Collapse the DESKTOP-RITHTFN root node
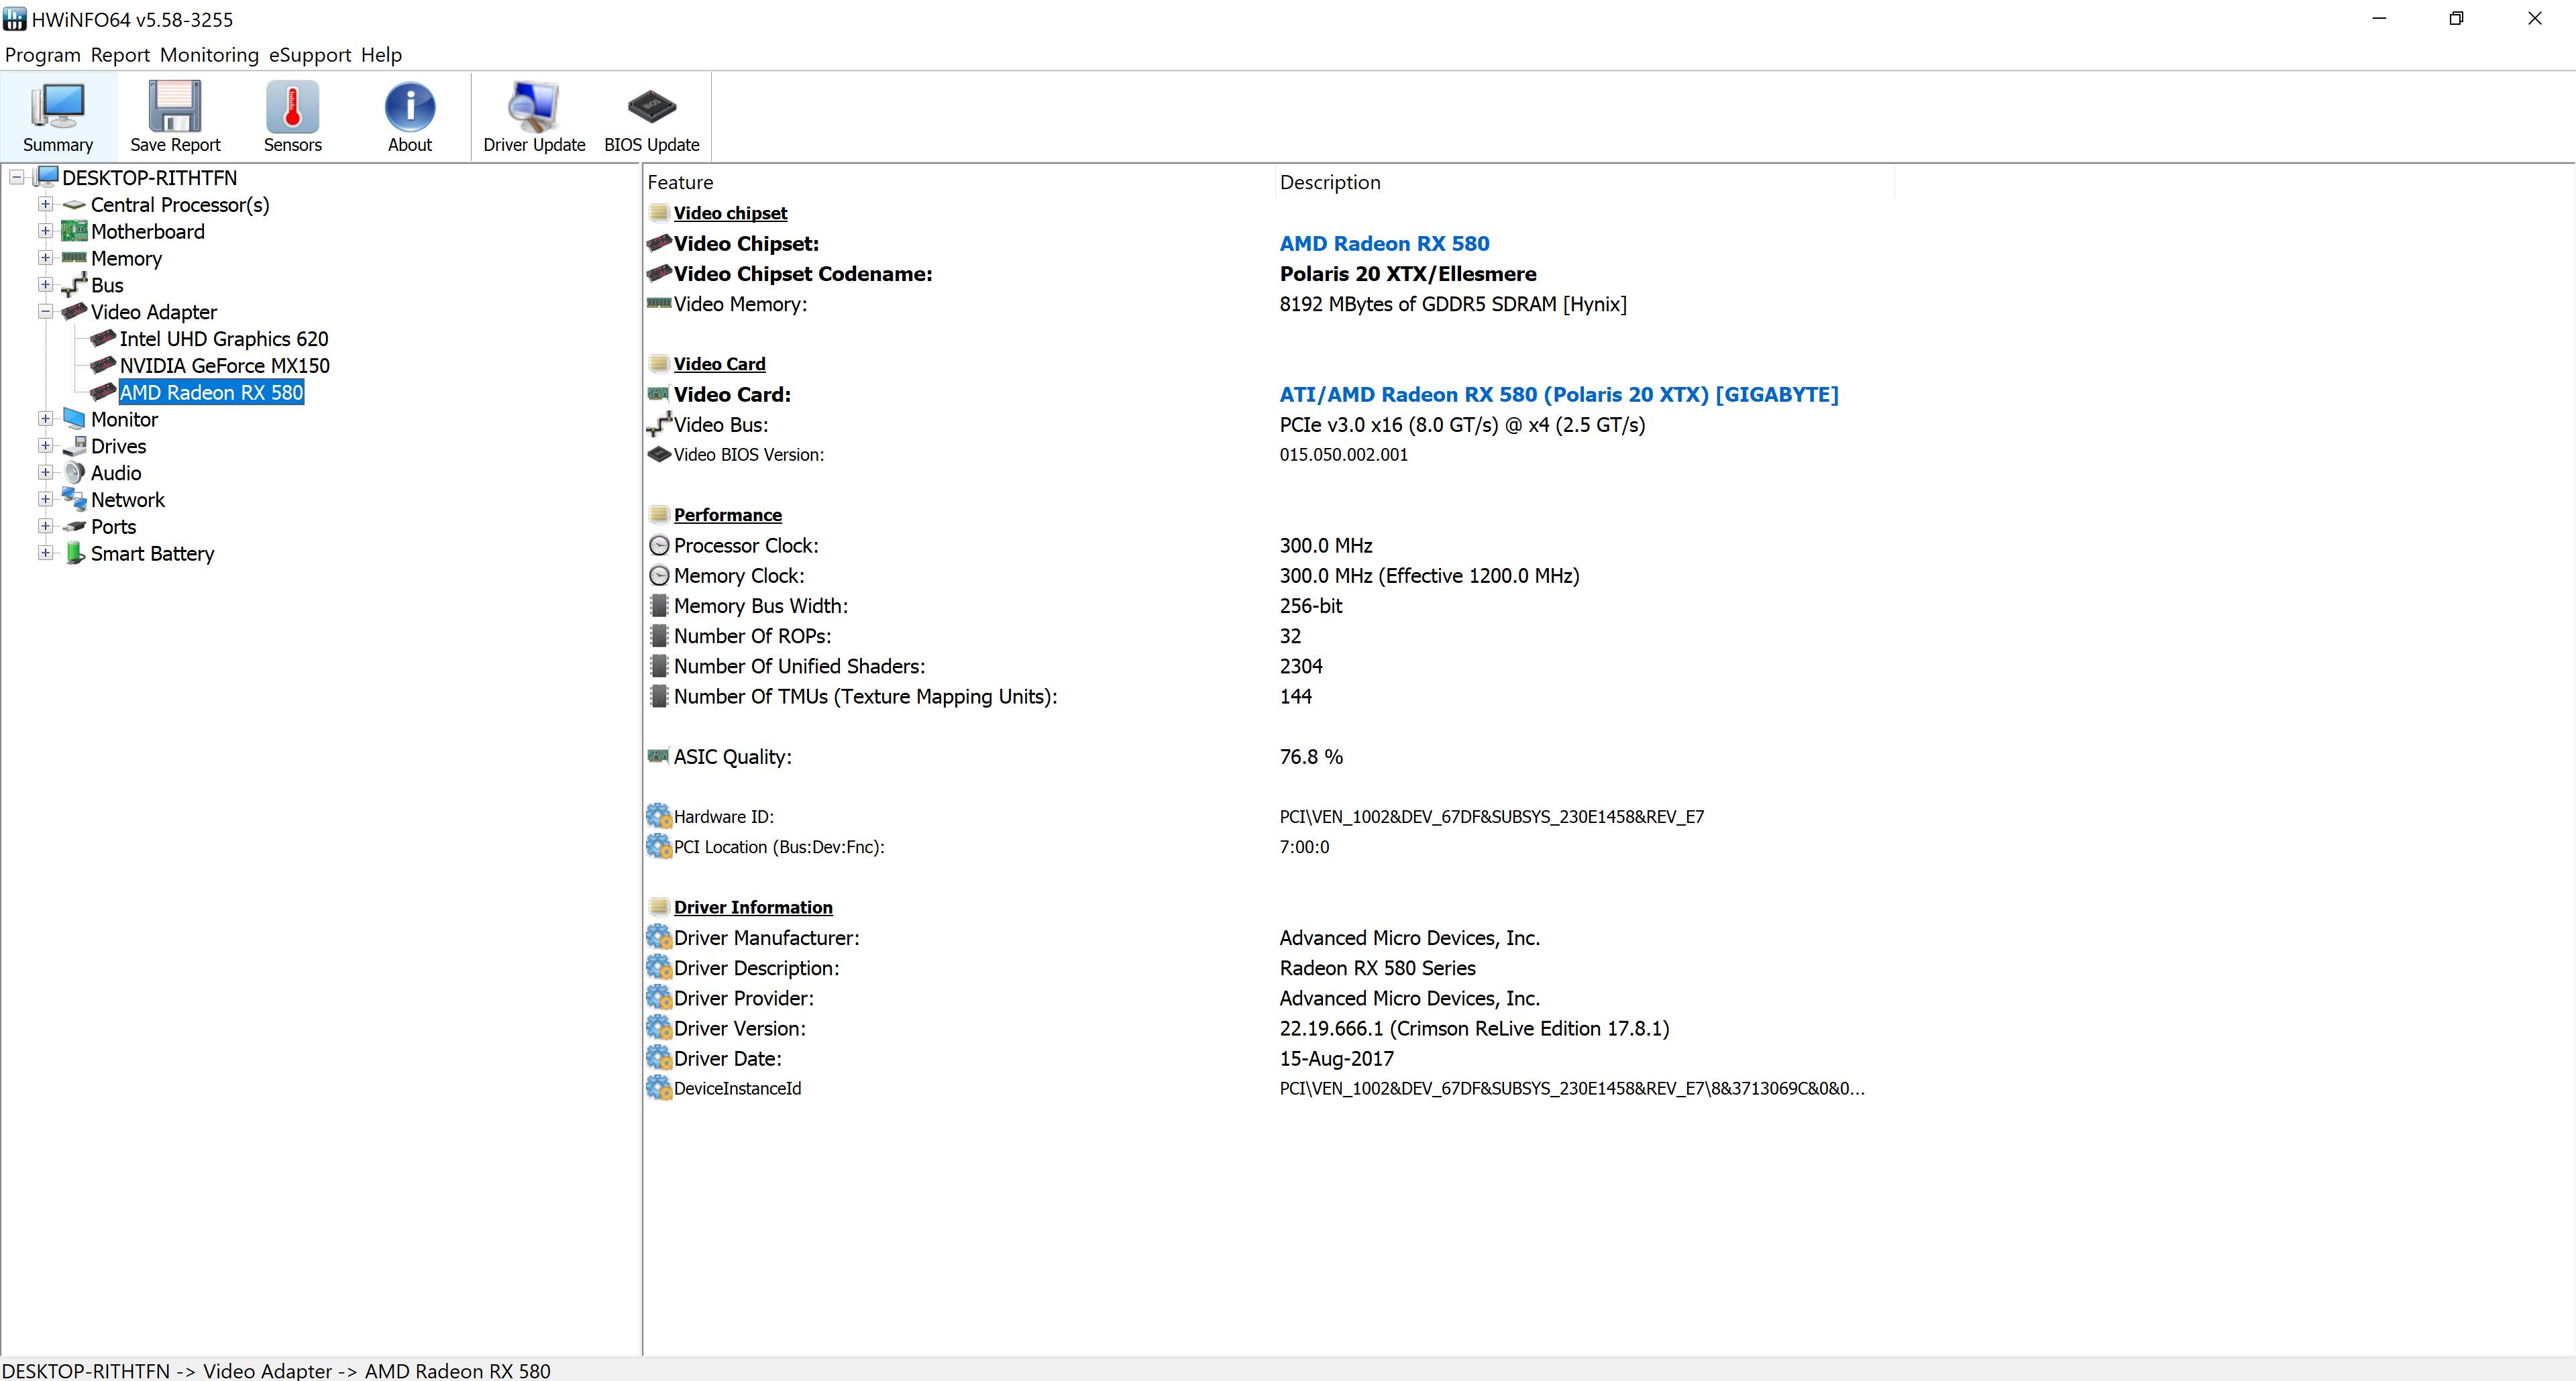Screen dimensions: 2576x1381 17,178
